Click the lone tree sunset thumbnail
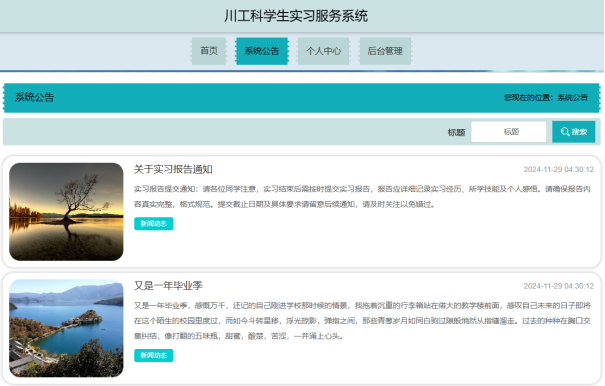The width and height of the screenshot is (605, 386). pos(66,212)
